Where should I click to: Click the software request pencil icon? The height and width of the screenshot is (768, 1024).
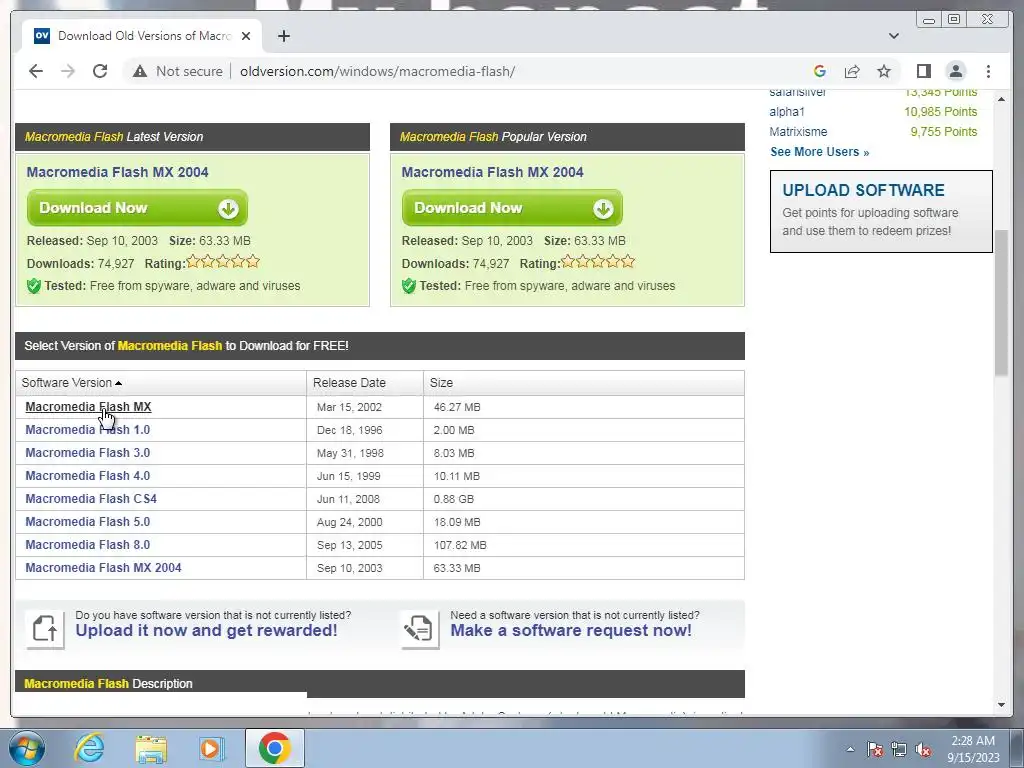point(420,630)
